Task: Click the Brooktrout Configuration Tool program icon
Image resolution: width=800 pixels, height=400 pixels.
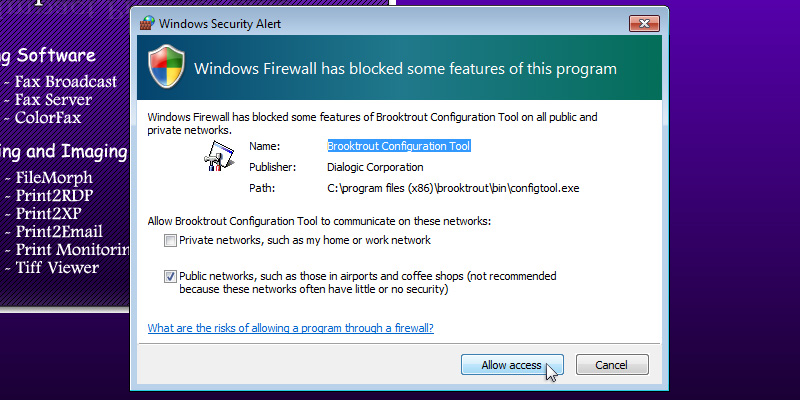Action: pos(219,154)
